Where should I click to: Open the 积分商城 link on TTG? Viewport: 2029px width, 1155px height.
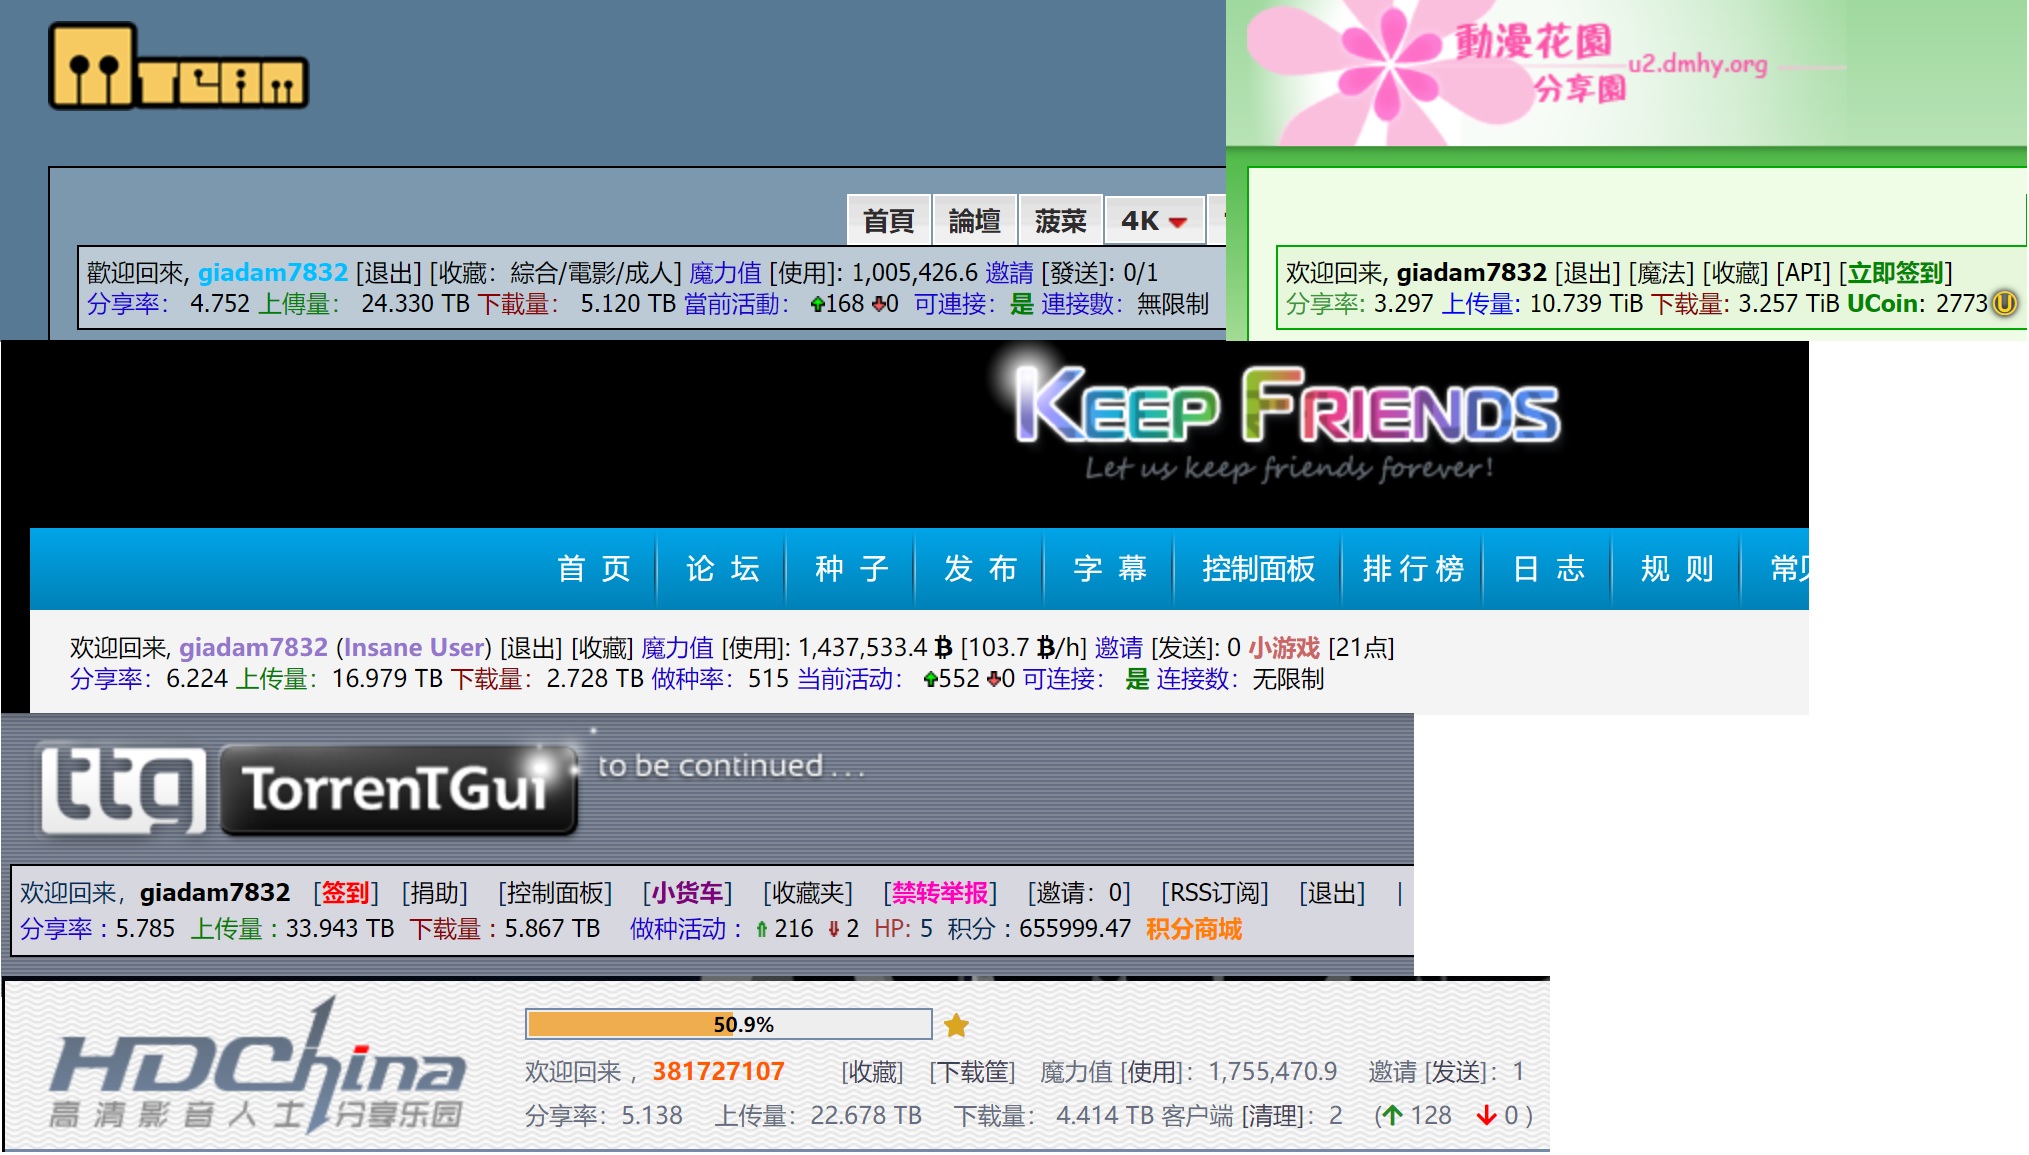pos(1193,928)
